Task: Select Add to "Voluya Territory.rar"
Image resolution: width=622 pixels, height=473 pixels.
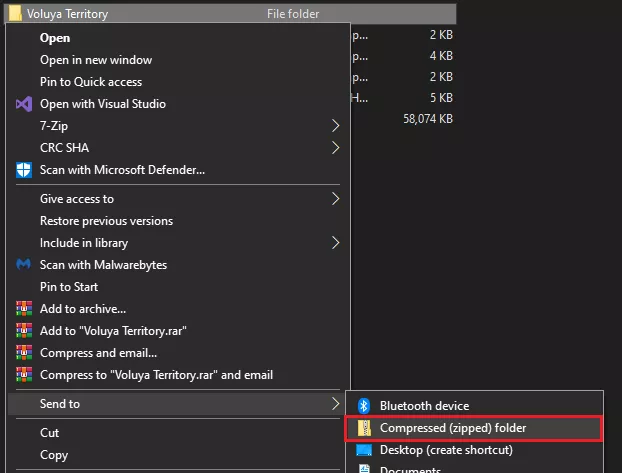Action: click(x=113, y=331)
